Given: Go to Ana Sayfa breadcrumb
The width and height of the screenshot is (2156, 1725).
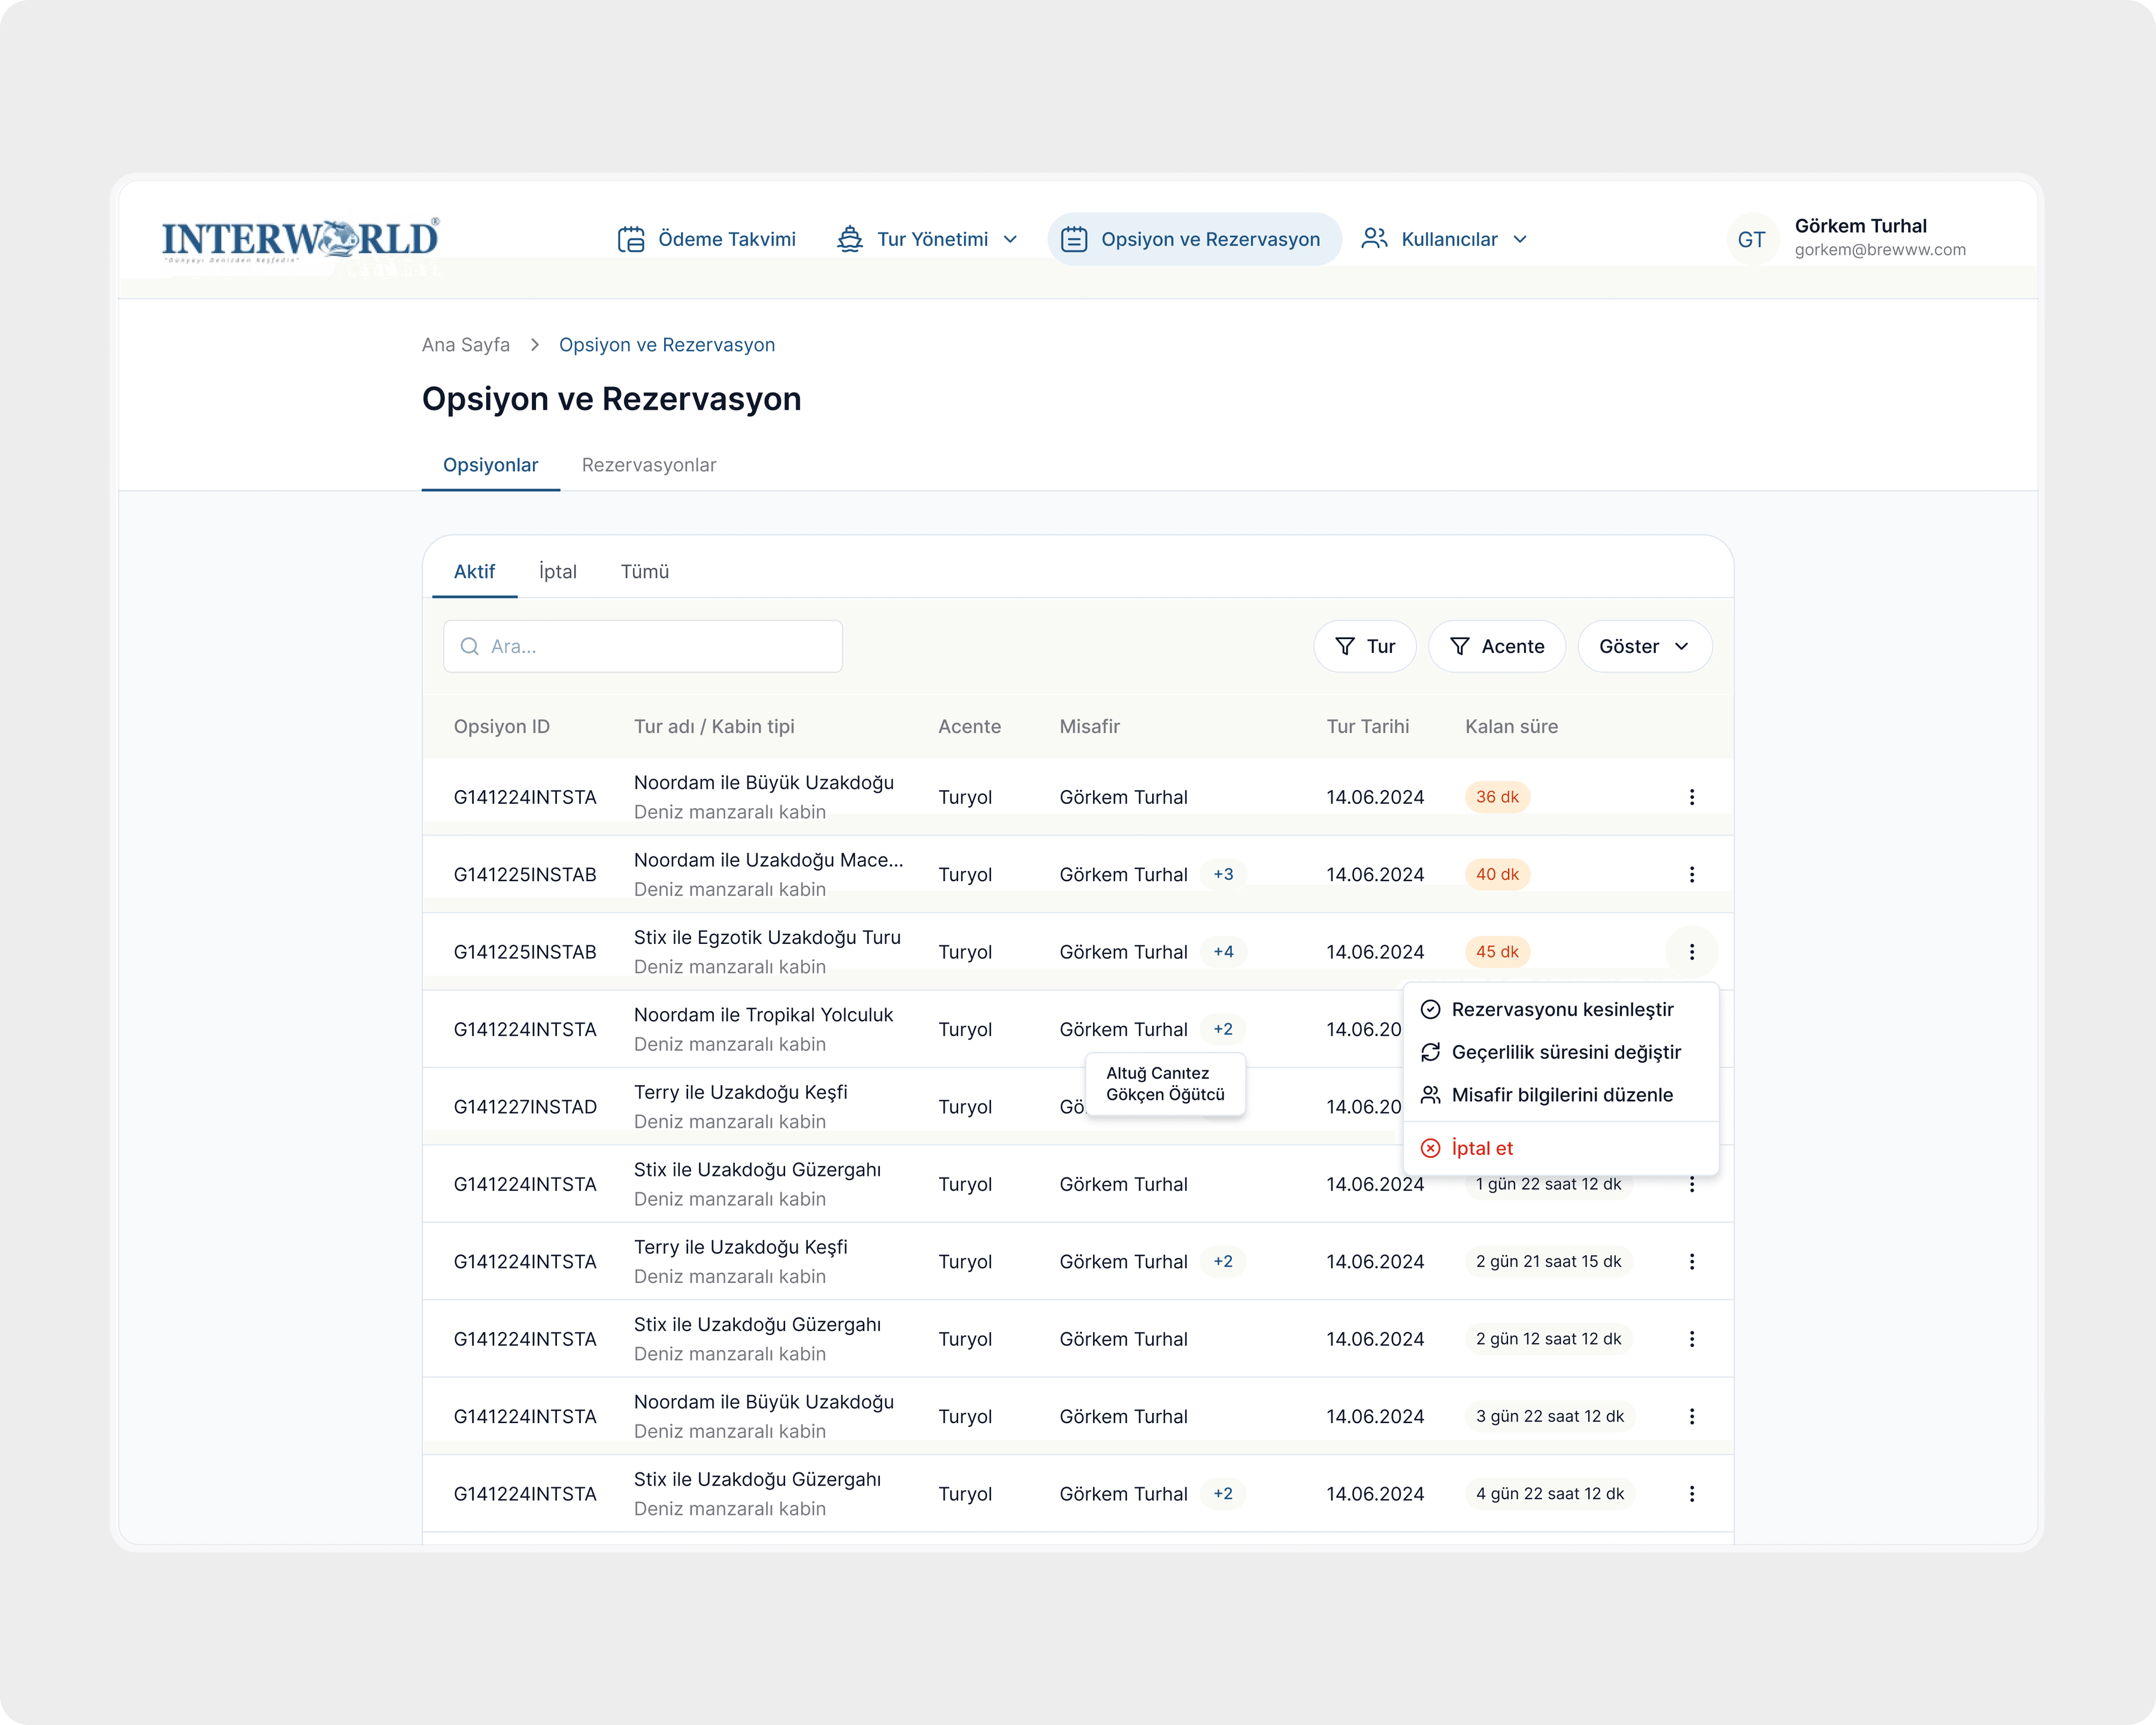Looking at the screenshot, I should point(466,345).
